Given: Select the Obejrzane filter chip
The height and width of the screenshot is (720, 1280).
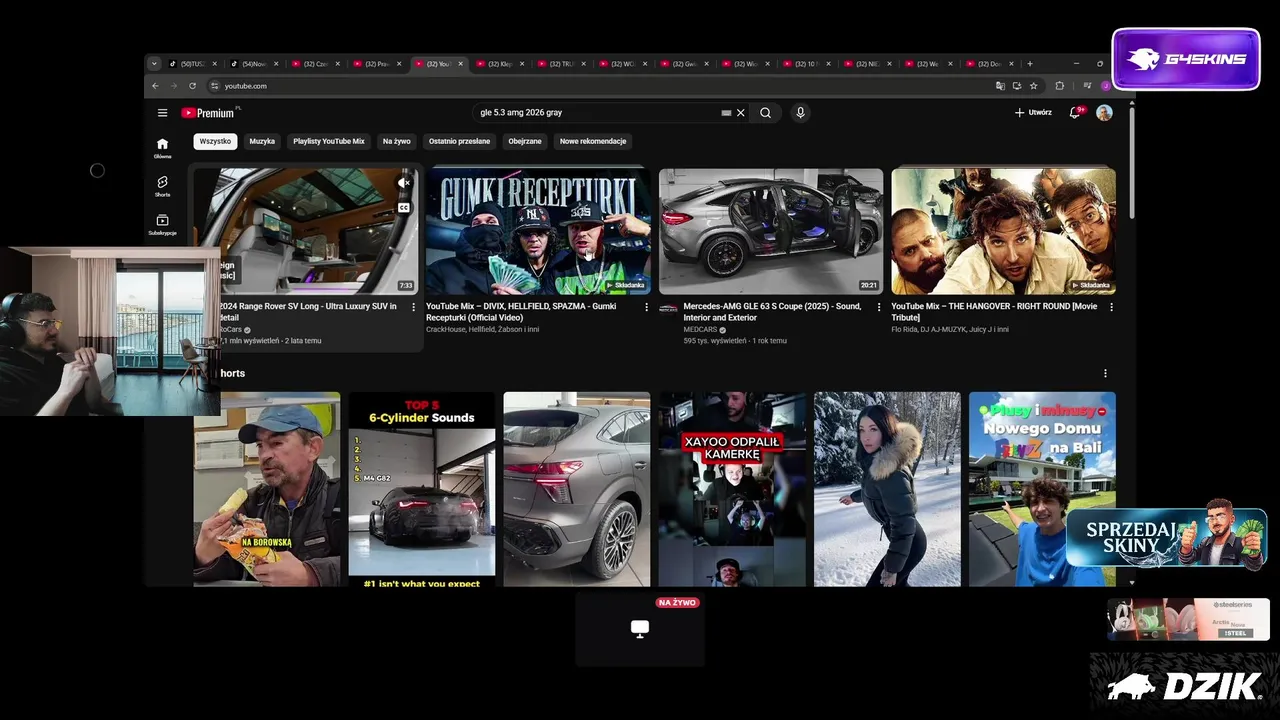Looking at the screenshot, I should tap(525, 141).
